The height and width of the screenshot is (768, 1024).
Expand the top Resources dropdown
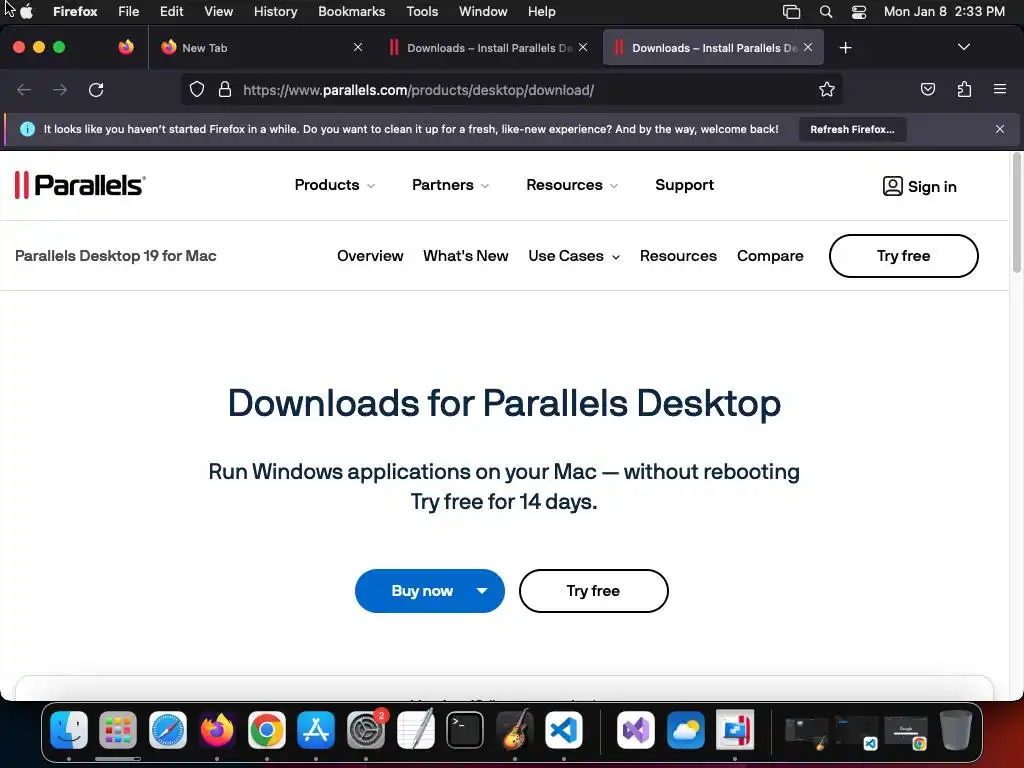(571, 185)
